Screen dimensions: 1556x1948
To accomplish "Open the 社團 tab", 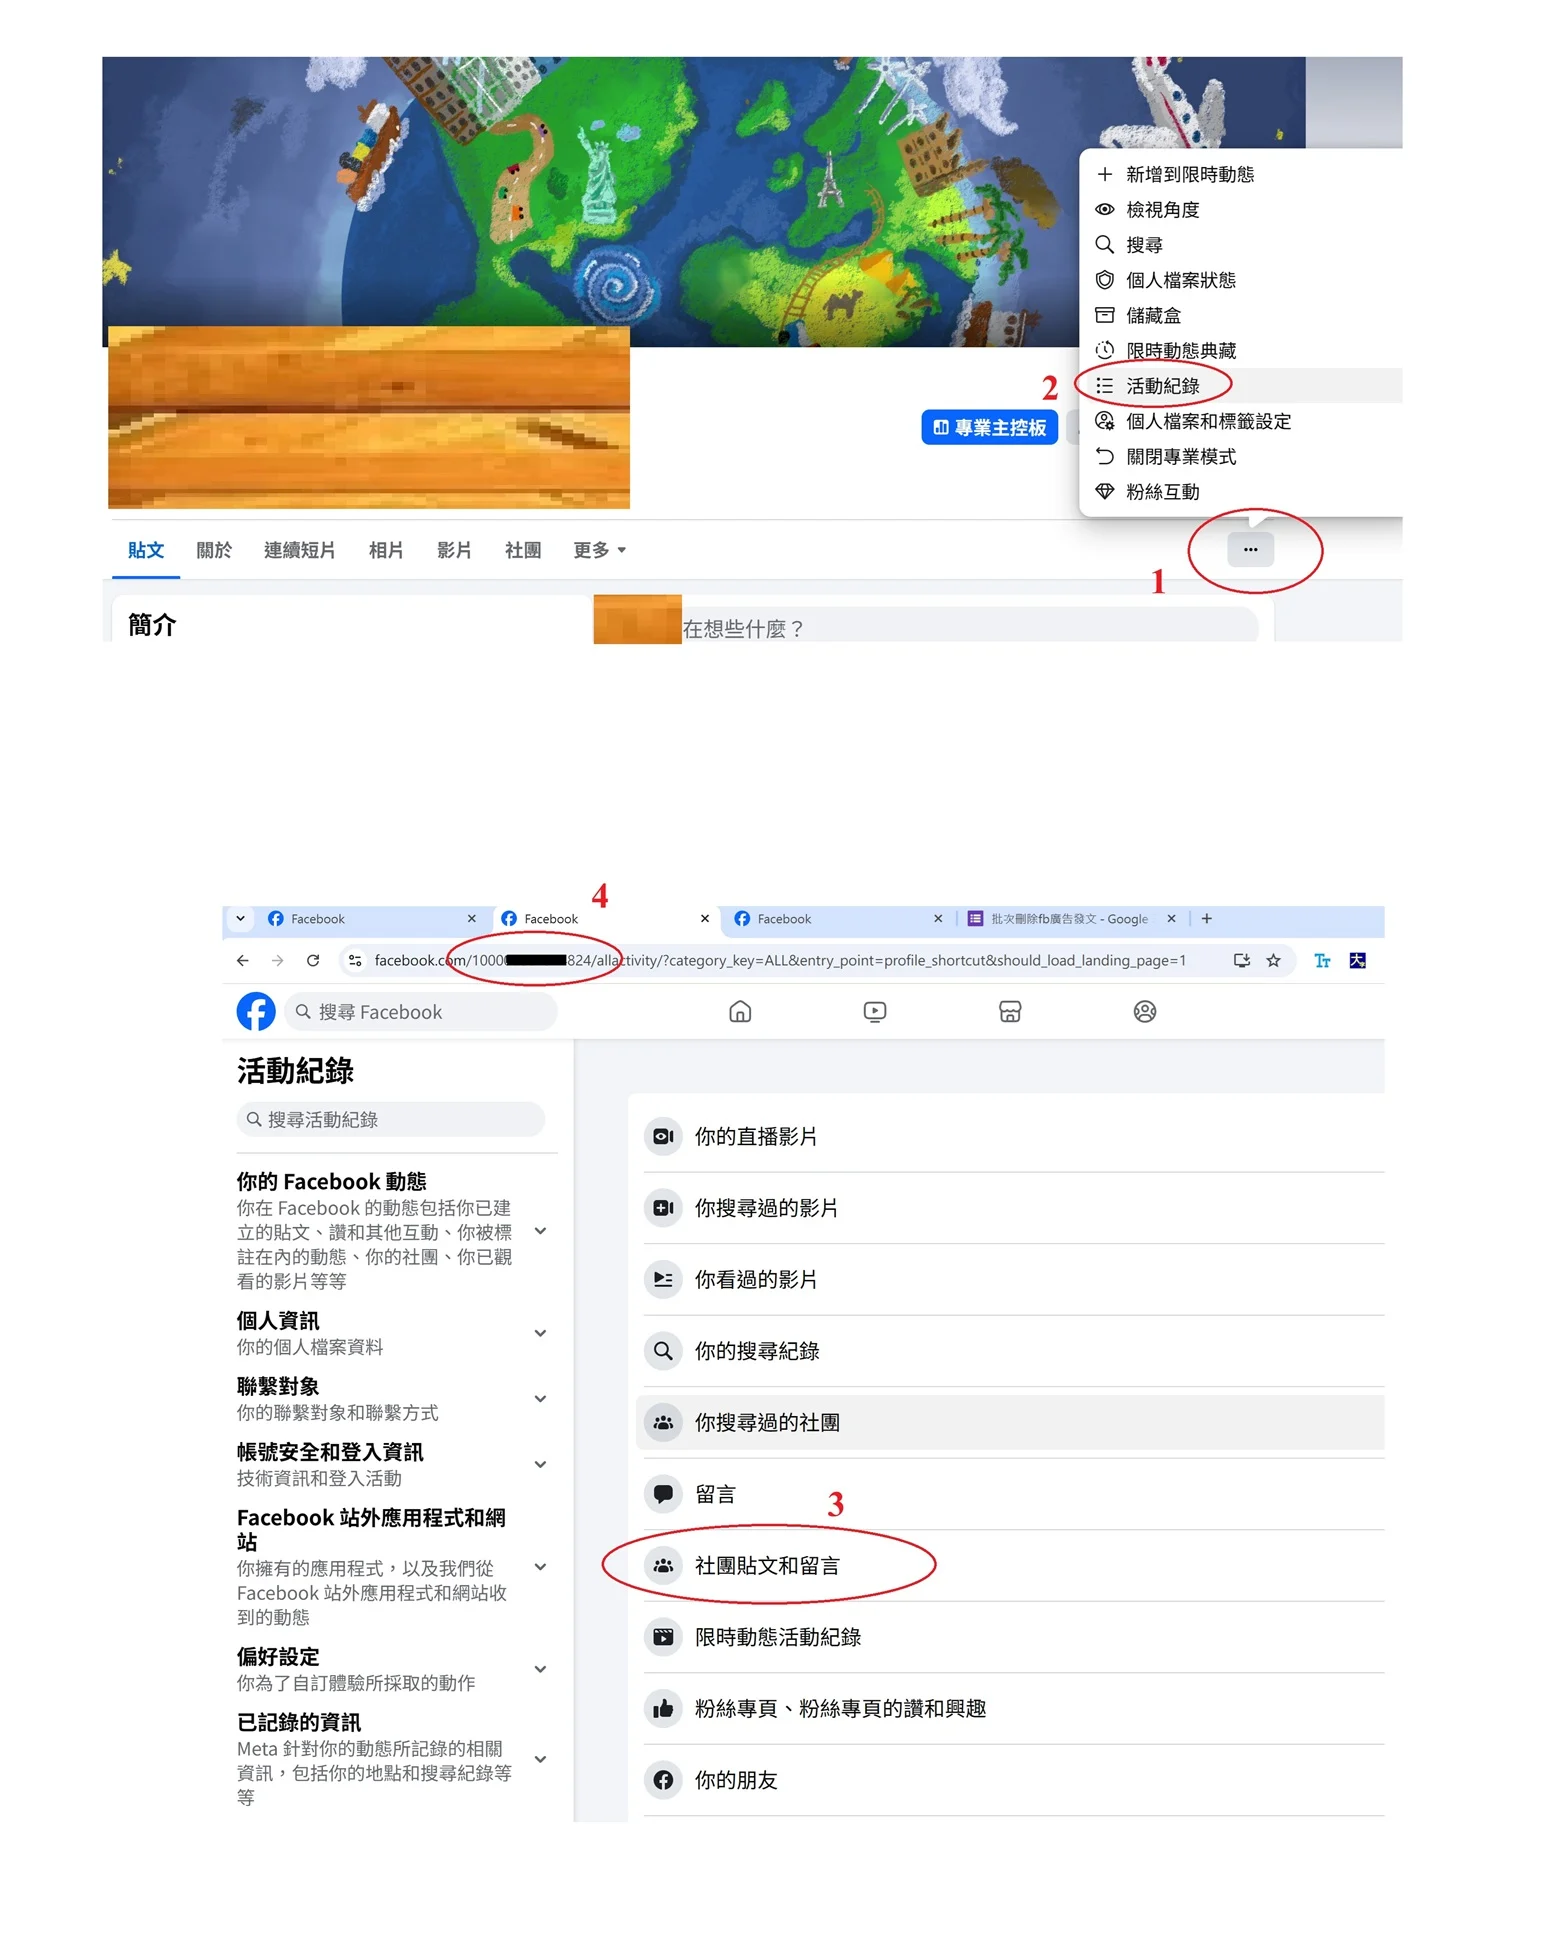I will 523,550.
